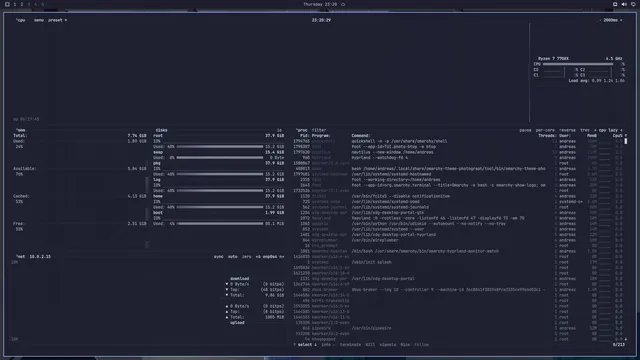Click the root disk usage bar
Image resolution: width=640 pixels, height=360 pixels.
[x=220, y=147]
